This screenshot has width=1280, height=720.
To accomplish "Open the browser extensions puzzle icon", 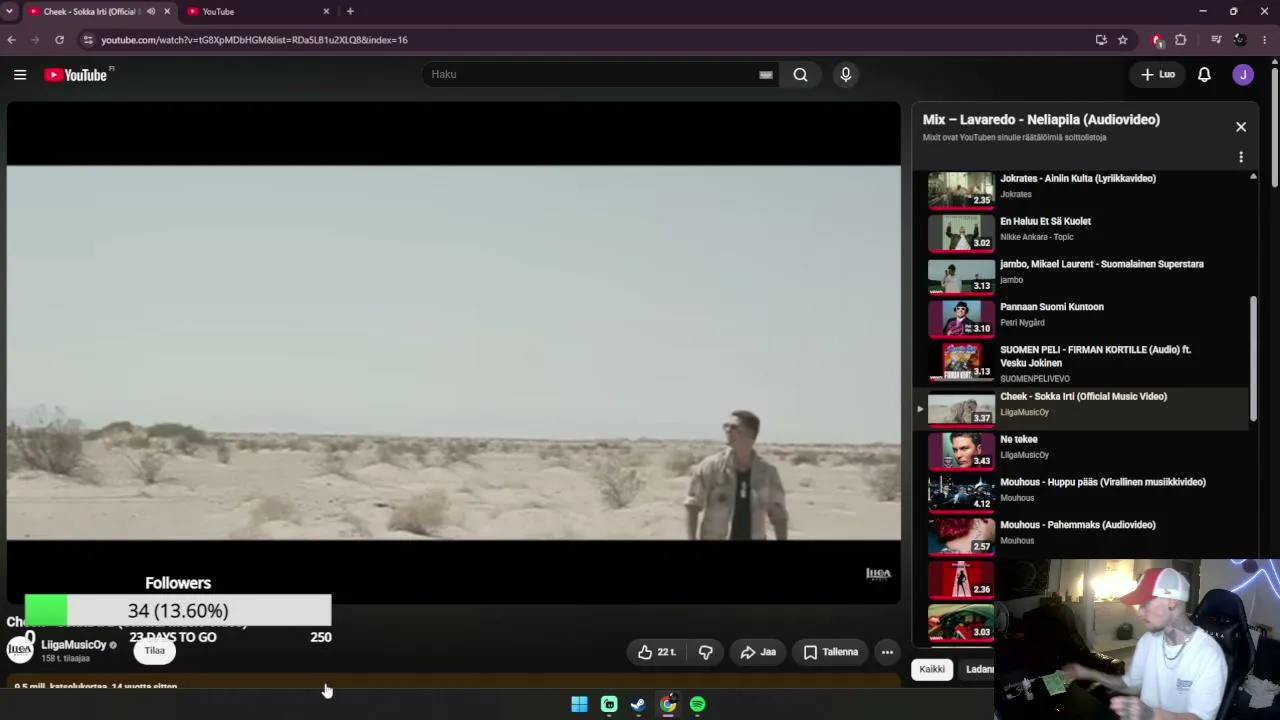I will click(1181, 40).
